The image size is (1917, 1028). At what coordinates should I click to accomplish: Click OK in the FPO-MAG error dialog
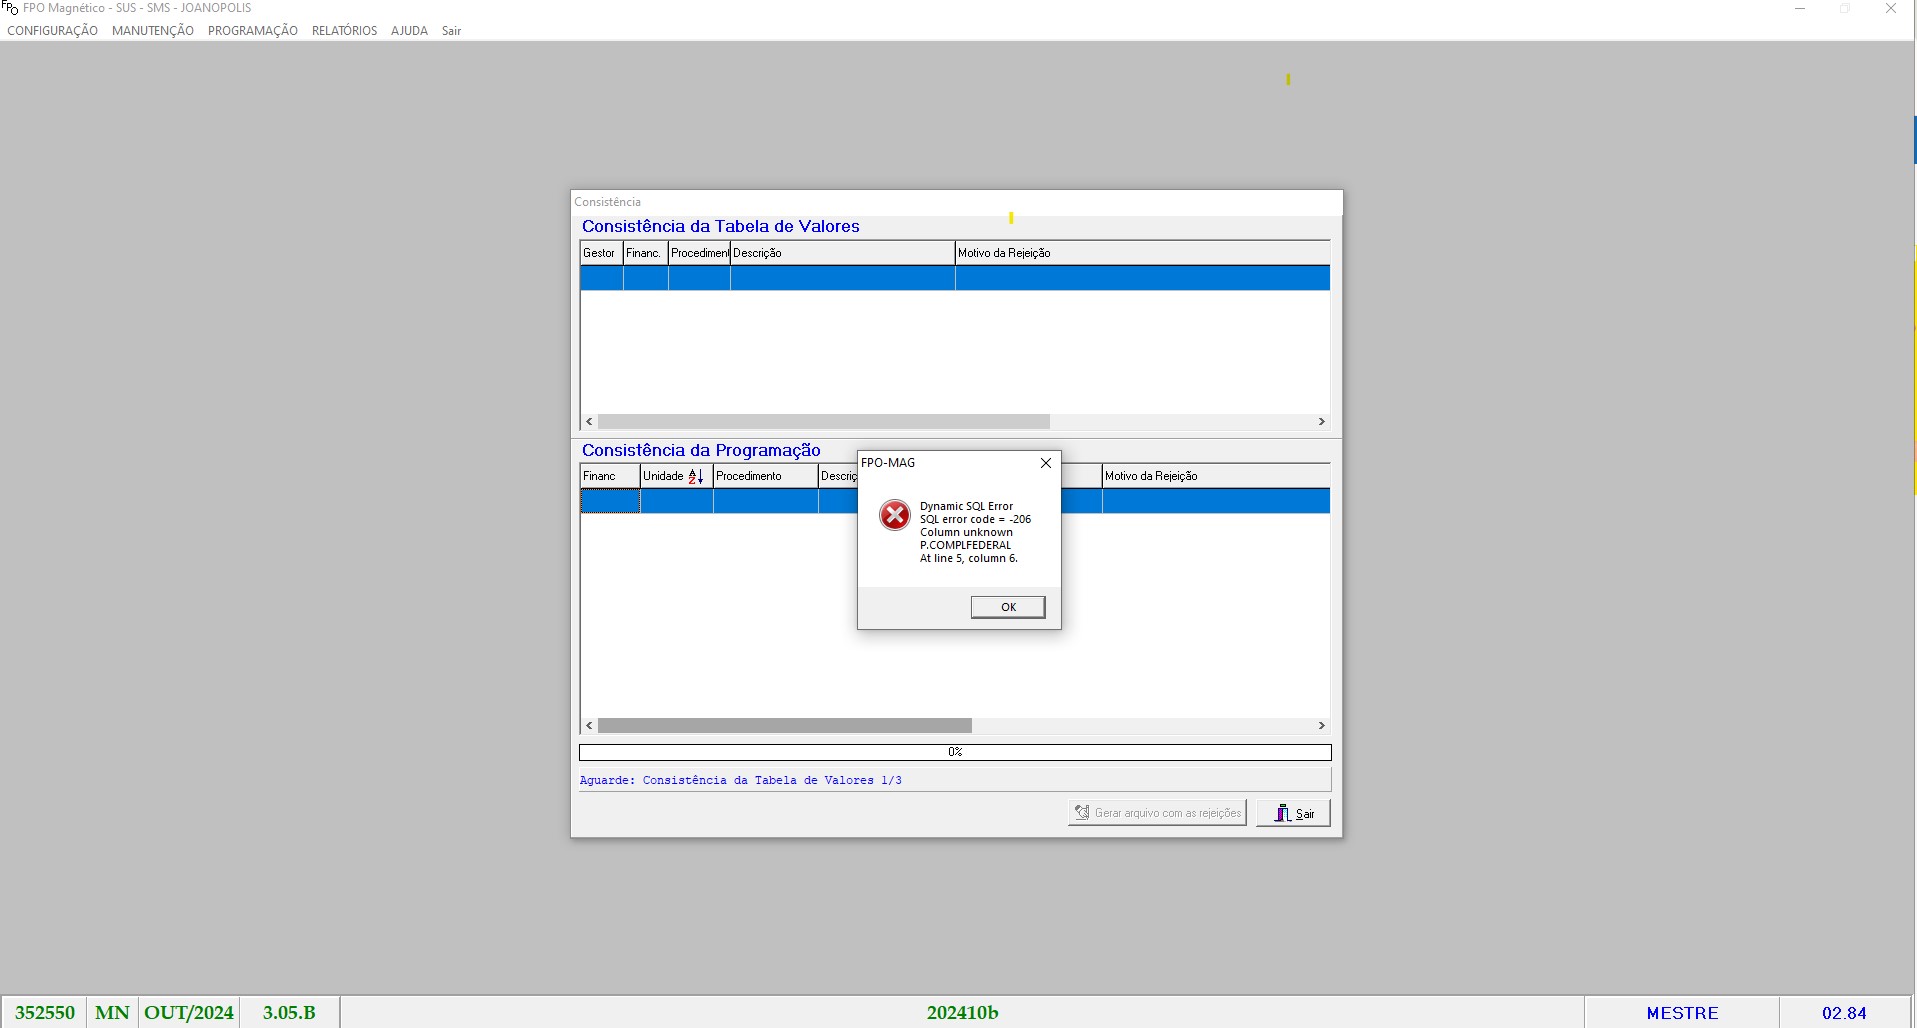(x=1007, y=607)
